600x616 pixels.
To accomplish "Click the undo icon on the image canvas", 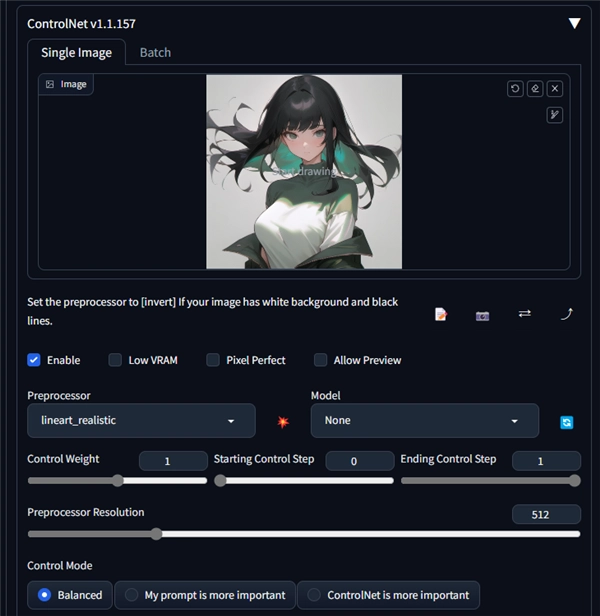I will [515, 89].
